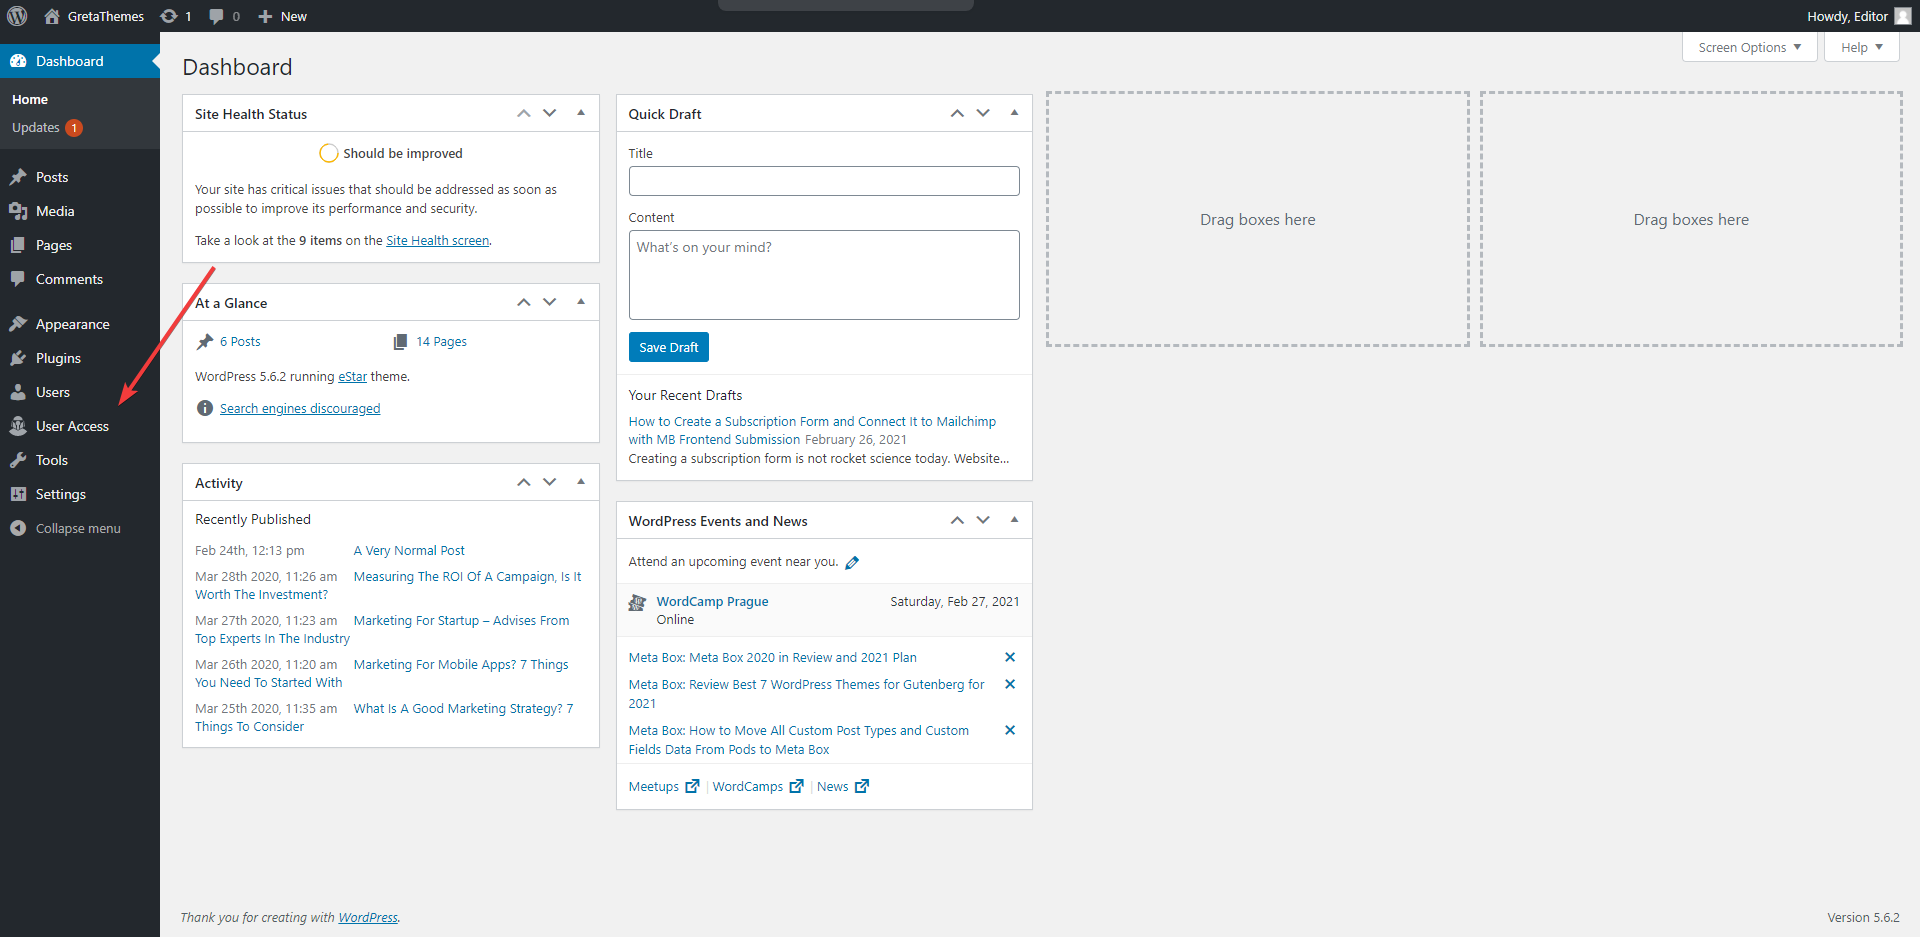Click the Users icon in sidebar
The height and width of the screenshot is (937, 1920).
[18, 392]
